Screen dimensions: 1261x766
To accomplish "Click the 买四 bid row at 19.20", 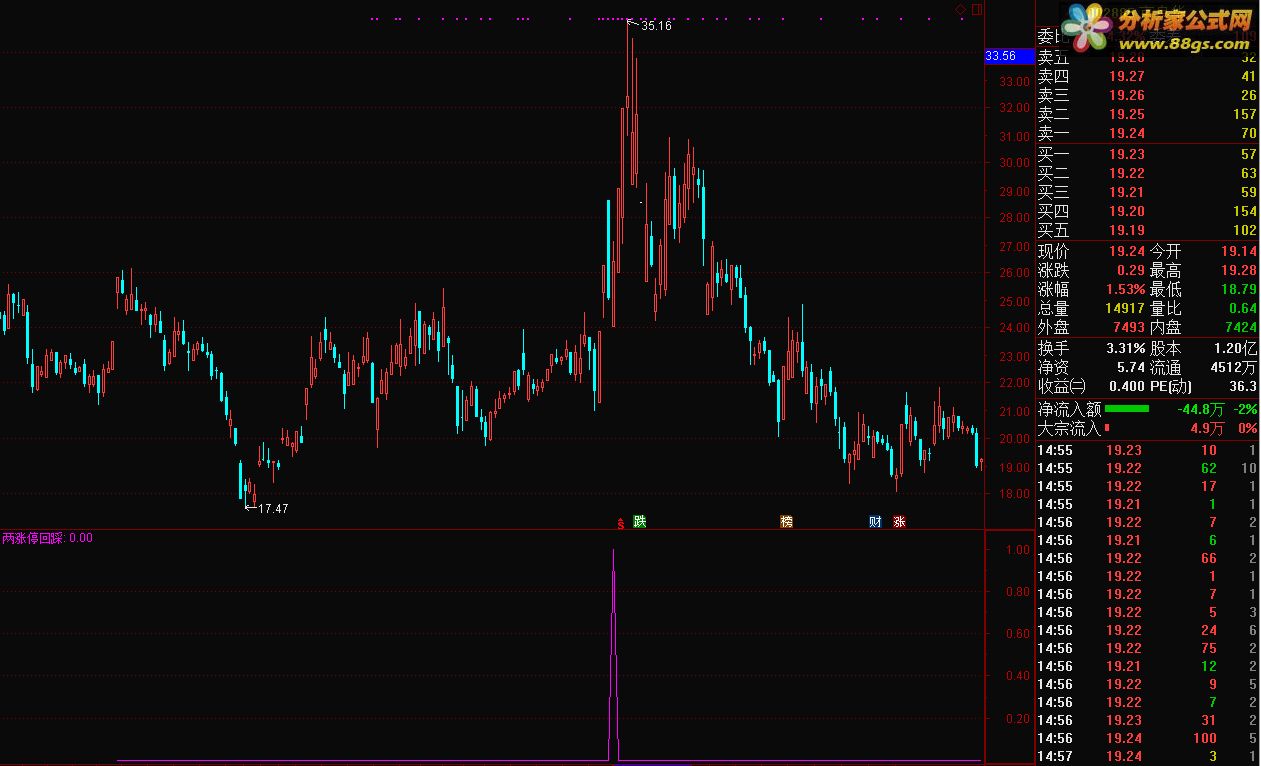I will [x=1147, y=211].
